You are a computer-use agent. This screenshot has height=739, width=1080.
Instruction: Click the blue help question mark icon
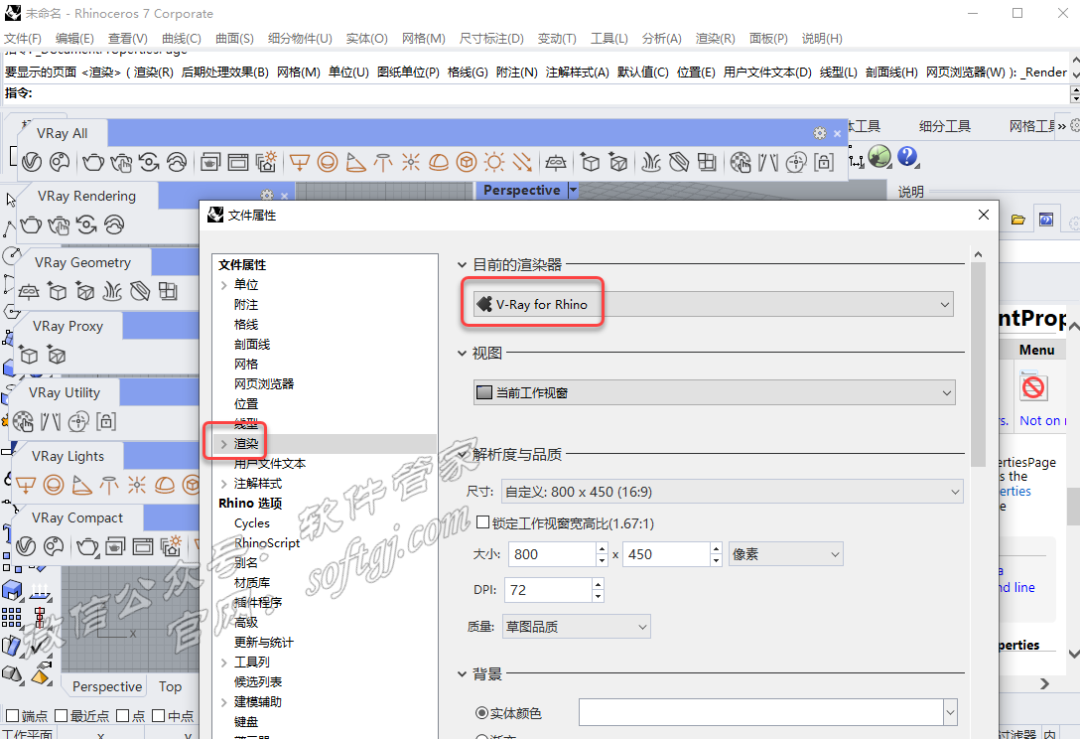pyautogui.click(x=907, y=157)
